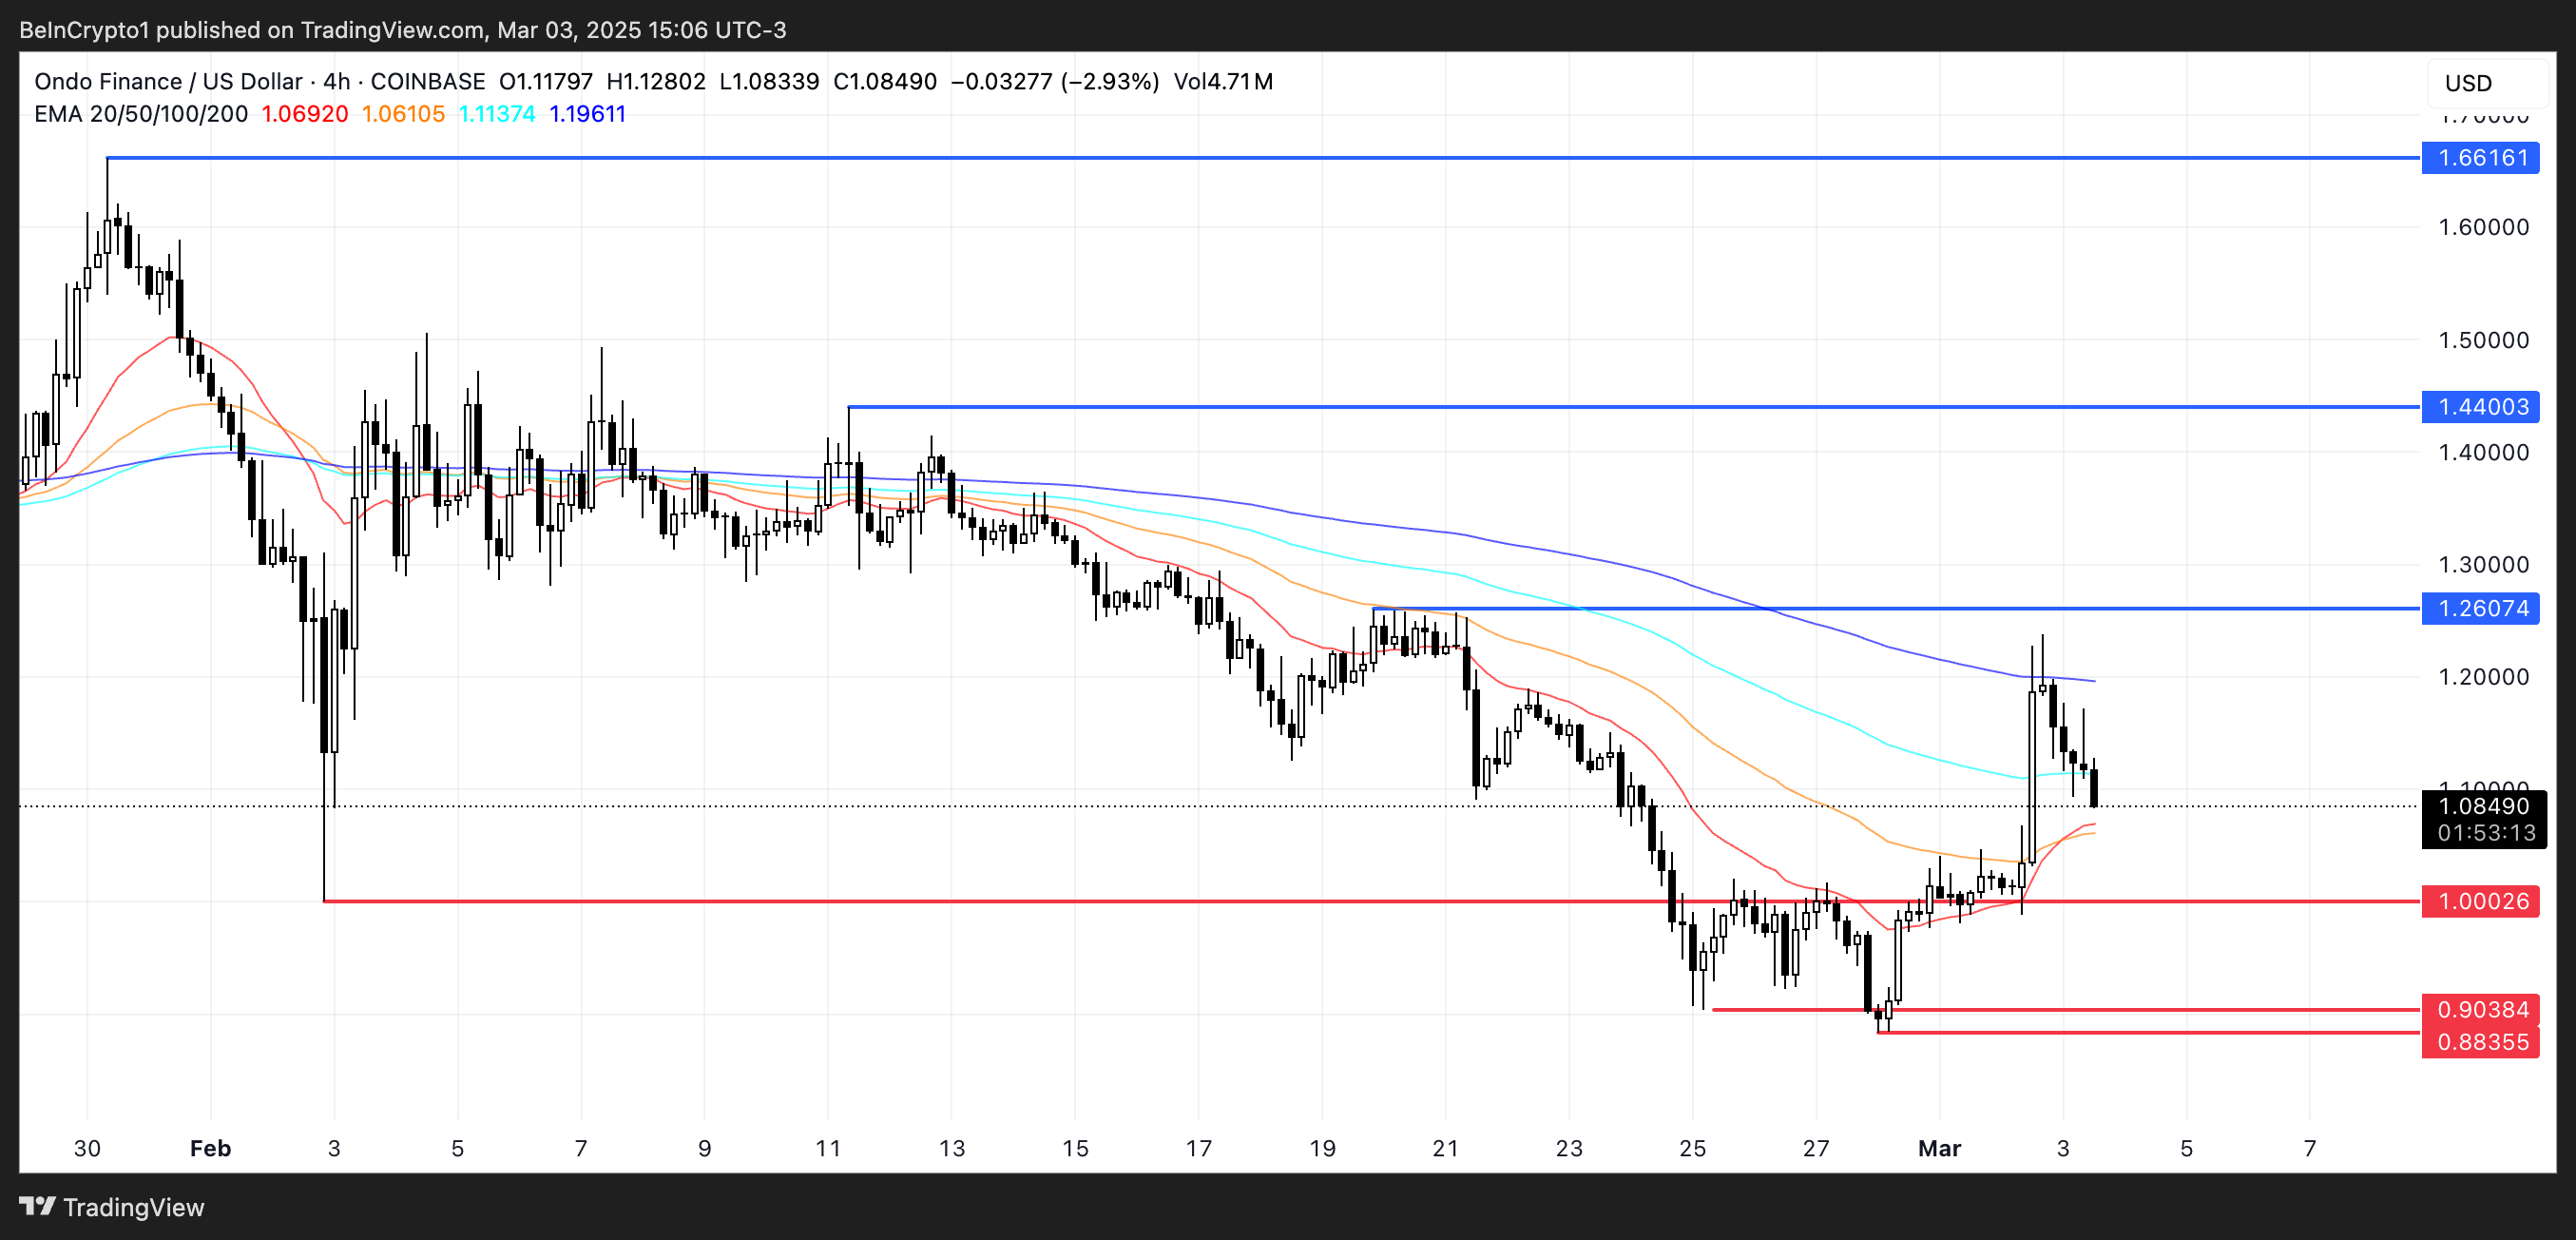
Task: Click the 1.00026 red support label
Action: pyautogui.click(x=2481, y=901)
